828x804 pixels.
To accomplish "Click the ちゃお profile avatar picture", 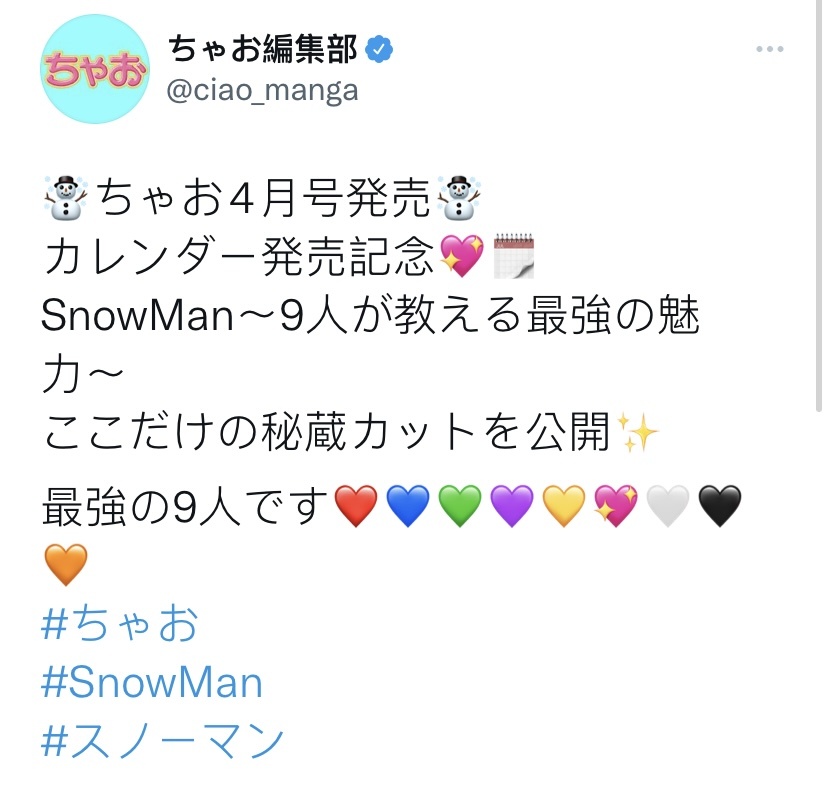I will [x=95, y=69].
